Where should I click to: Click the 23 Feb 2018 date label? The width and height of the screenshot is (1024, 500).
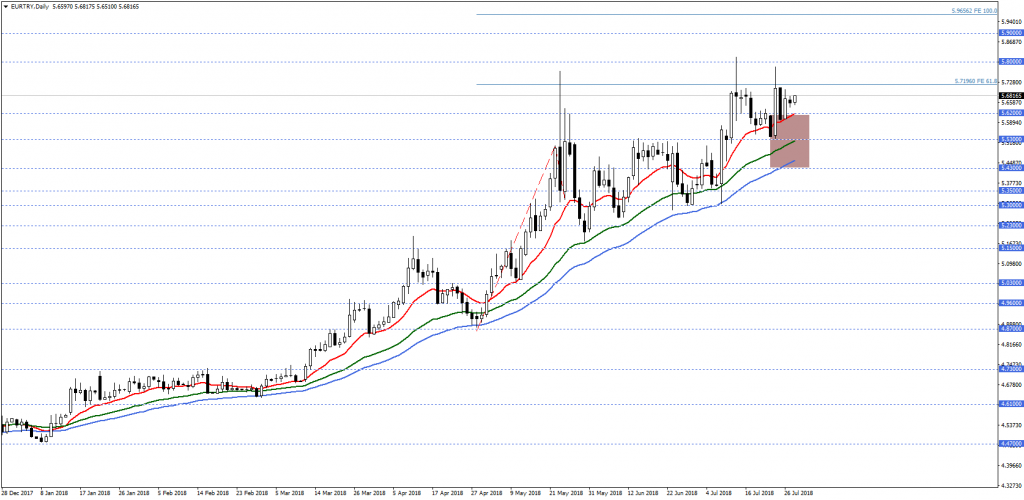(x=252, y=493)
